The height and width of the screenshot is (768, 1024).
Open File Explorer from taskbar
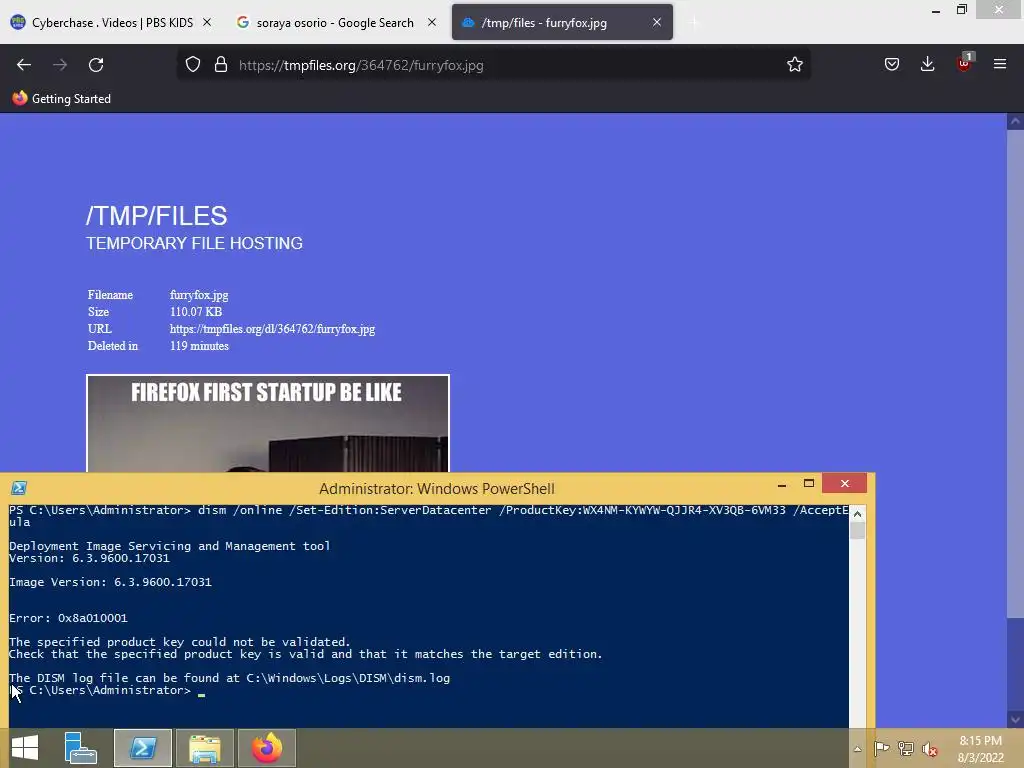point(204,748)
